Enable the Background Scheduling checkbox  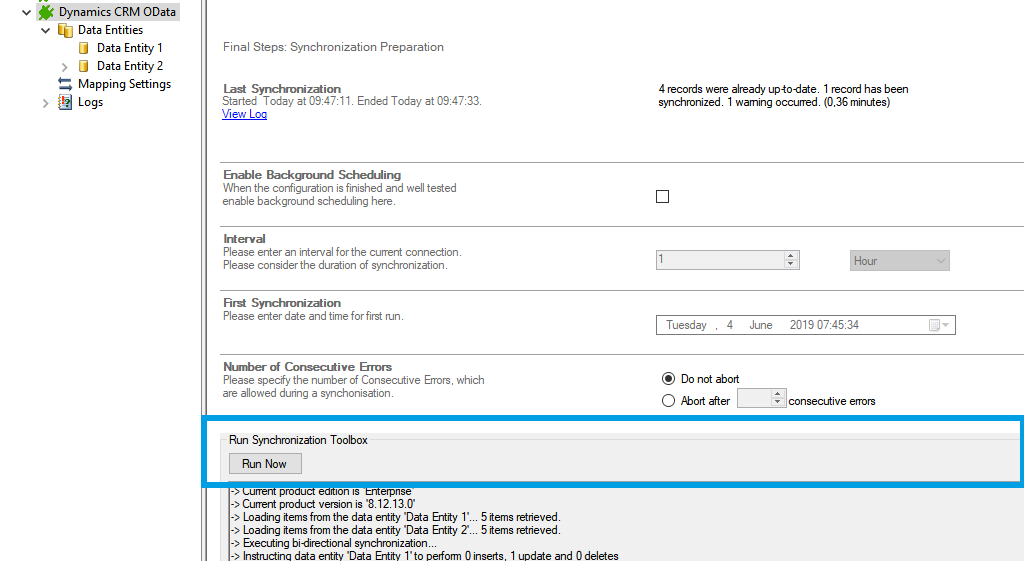[x=662, y=196]
